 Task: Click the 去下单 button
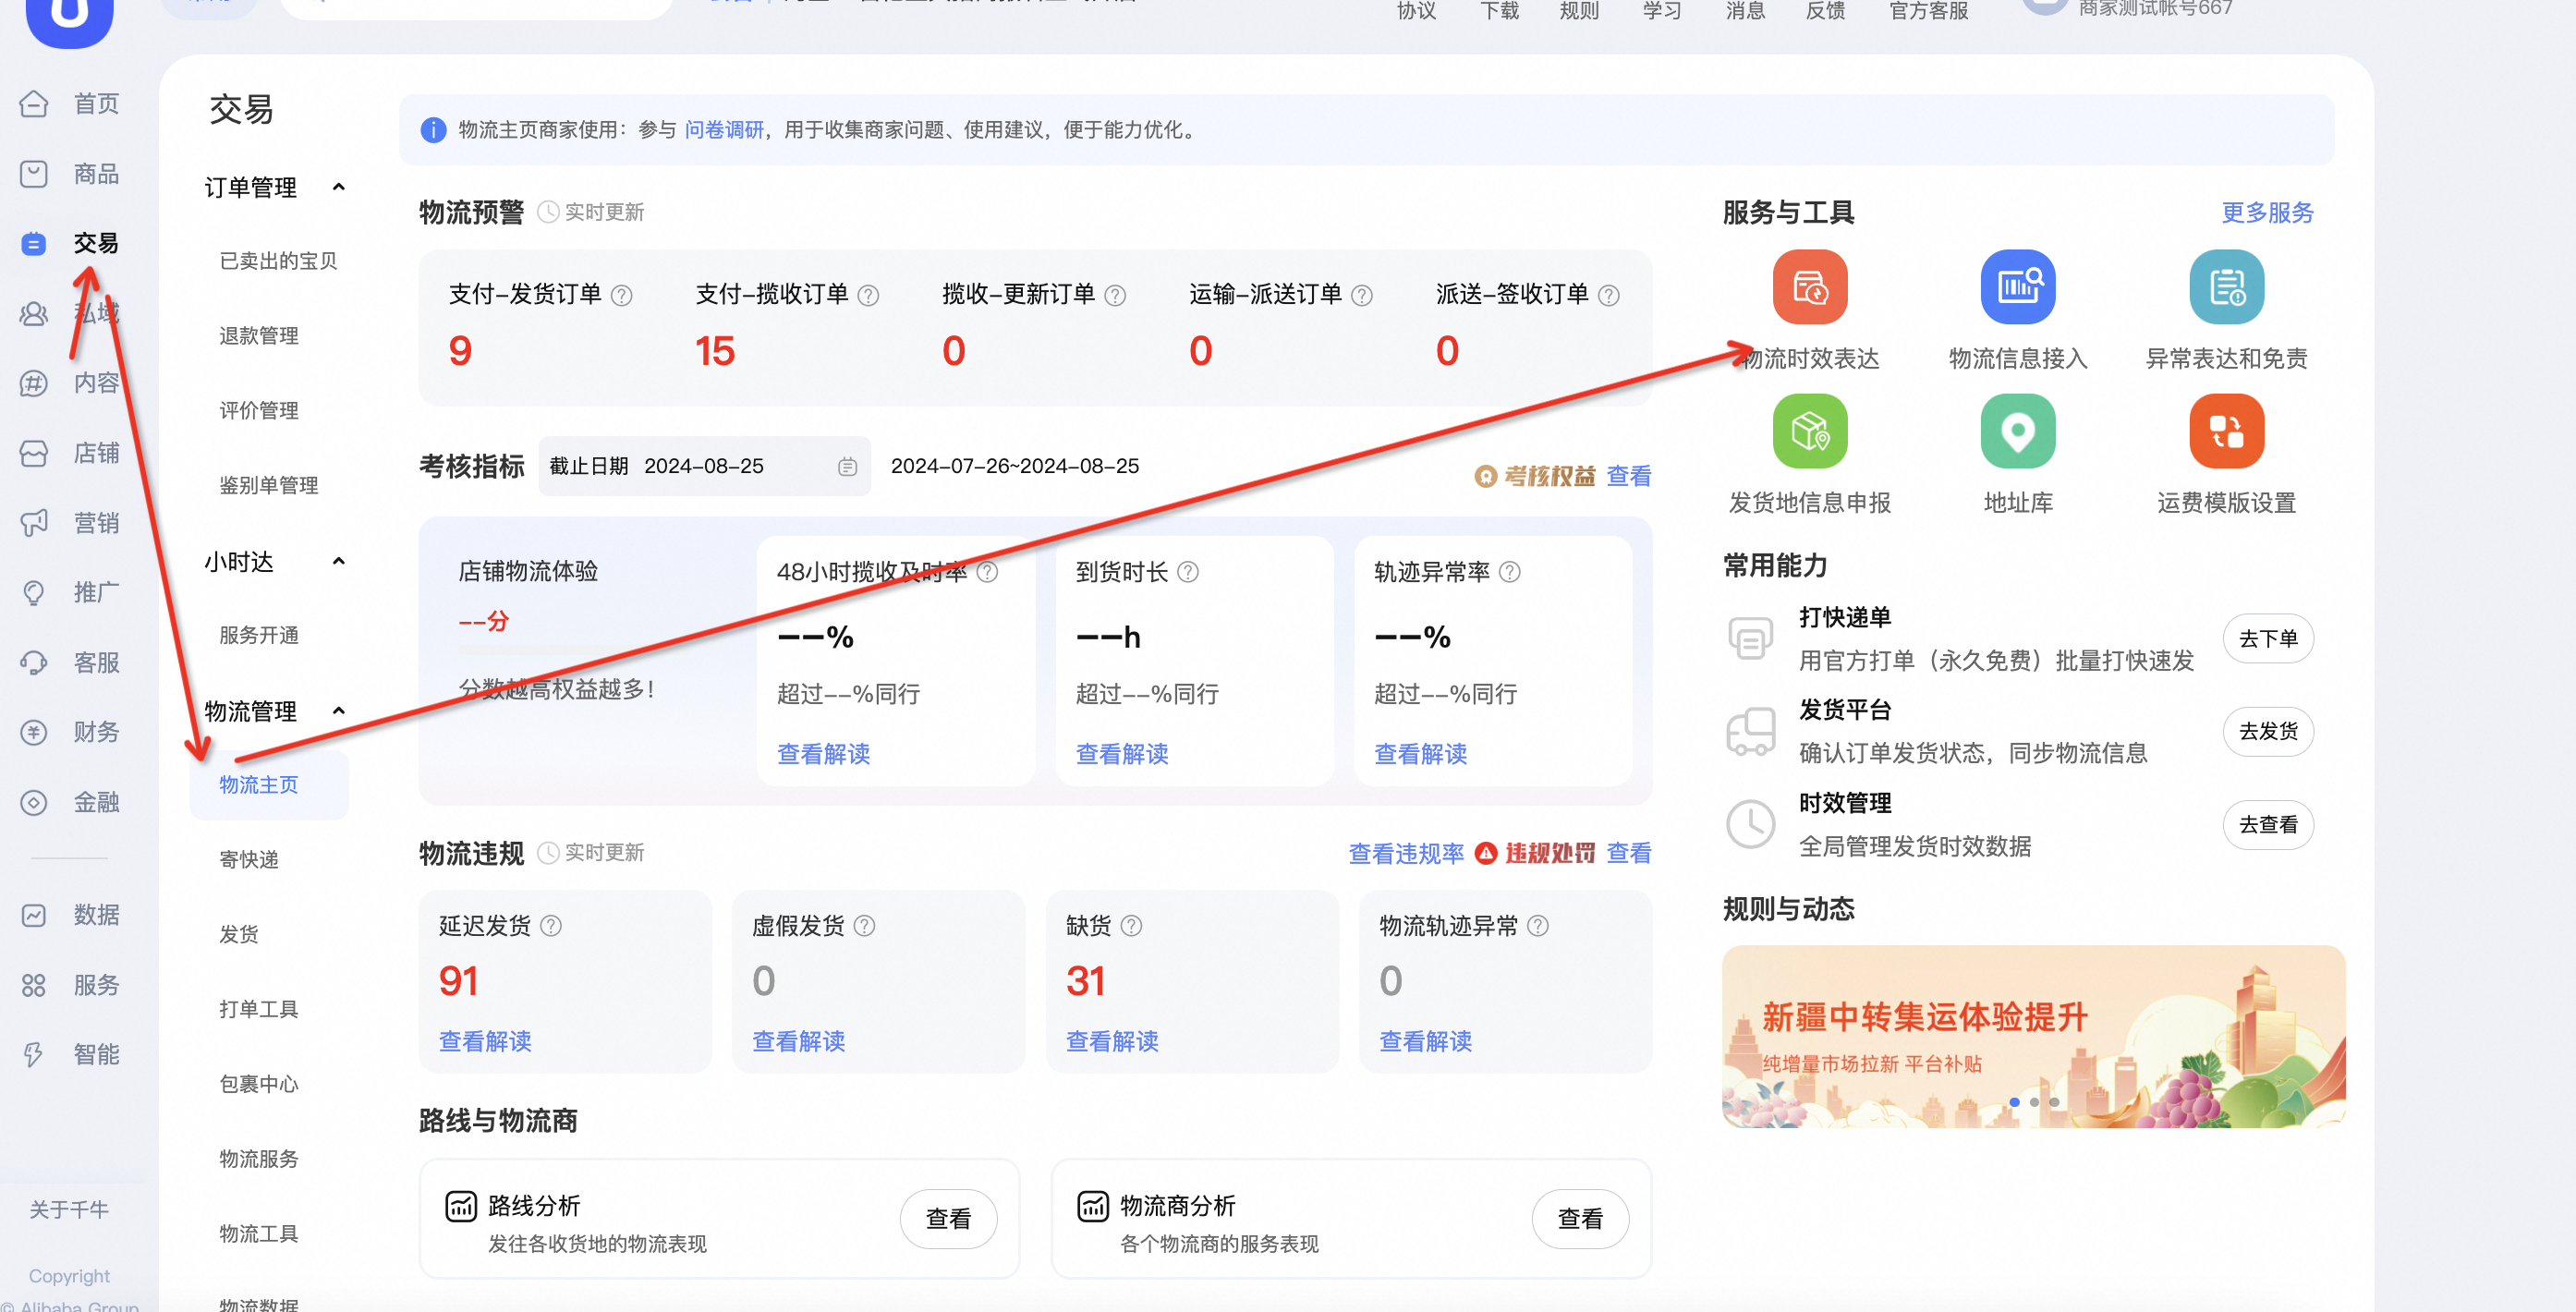(x=2267, y=639)
